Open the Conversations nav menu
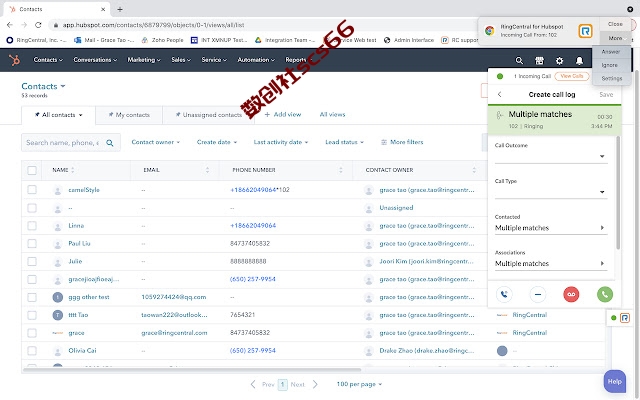The height and width of the screenshot is (400, 640). point(95,60)
